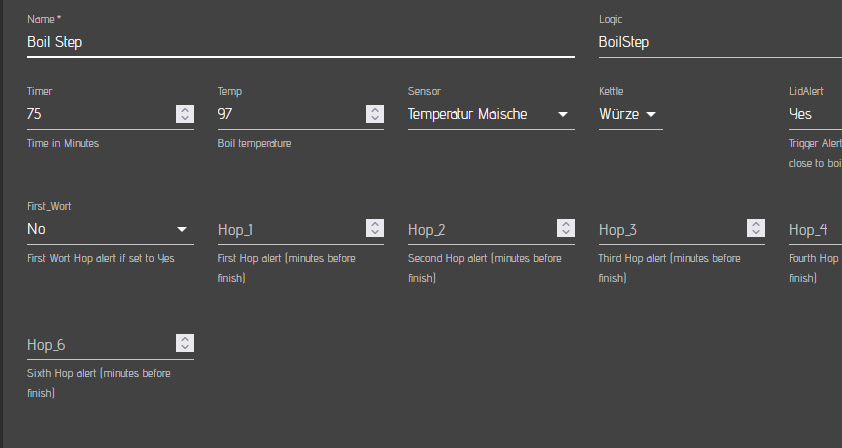Open the First_Wort dropdown set to No
This screenshot has height=448, width=842.
tap(108, 229)
